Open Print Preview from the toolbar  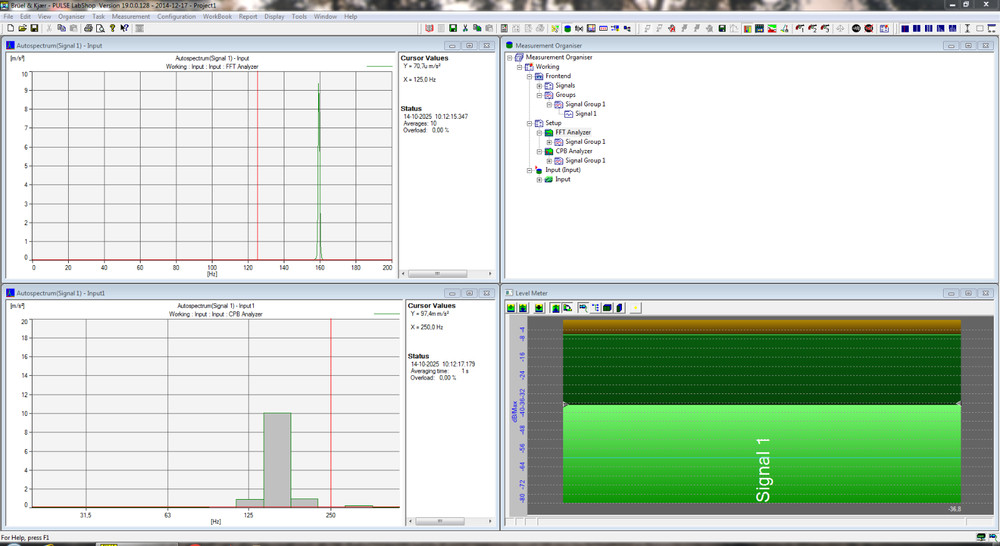coord(99,28)
